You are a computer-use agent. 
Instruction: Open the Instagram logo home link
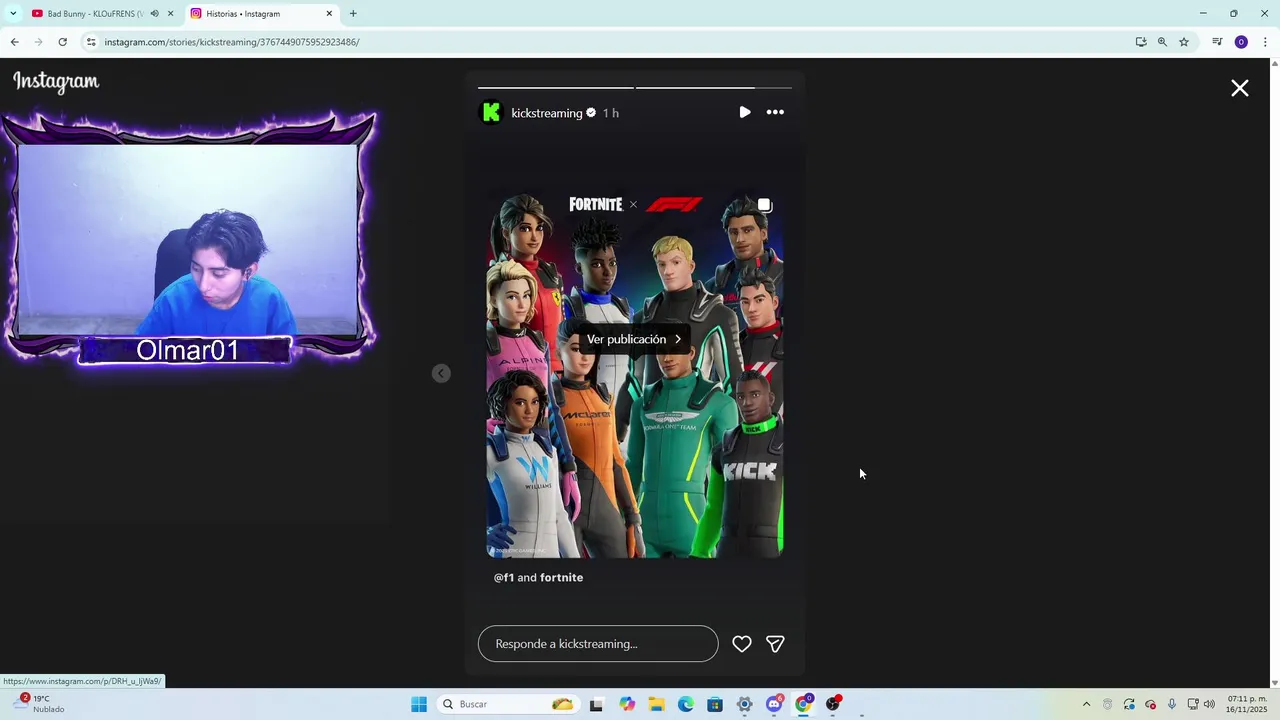pos(56,82)
